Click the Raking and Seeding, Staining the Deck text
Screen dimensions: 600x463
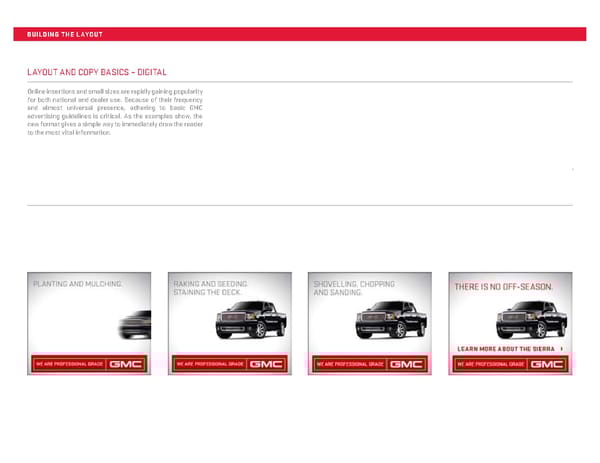210,288
